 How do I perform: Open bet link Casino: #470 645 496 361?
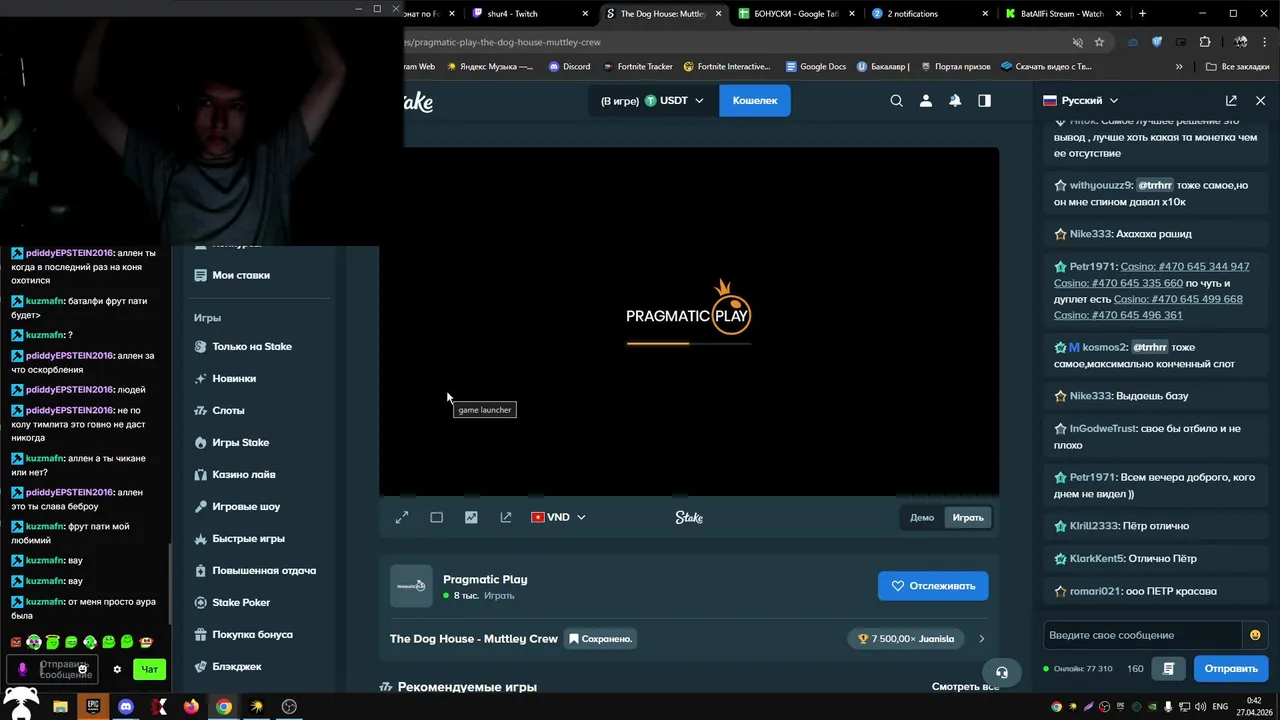pyautogui.click(x=1118, y=315)
